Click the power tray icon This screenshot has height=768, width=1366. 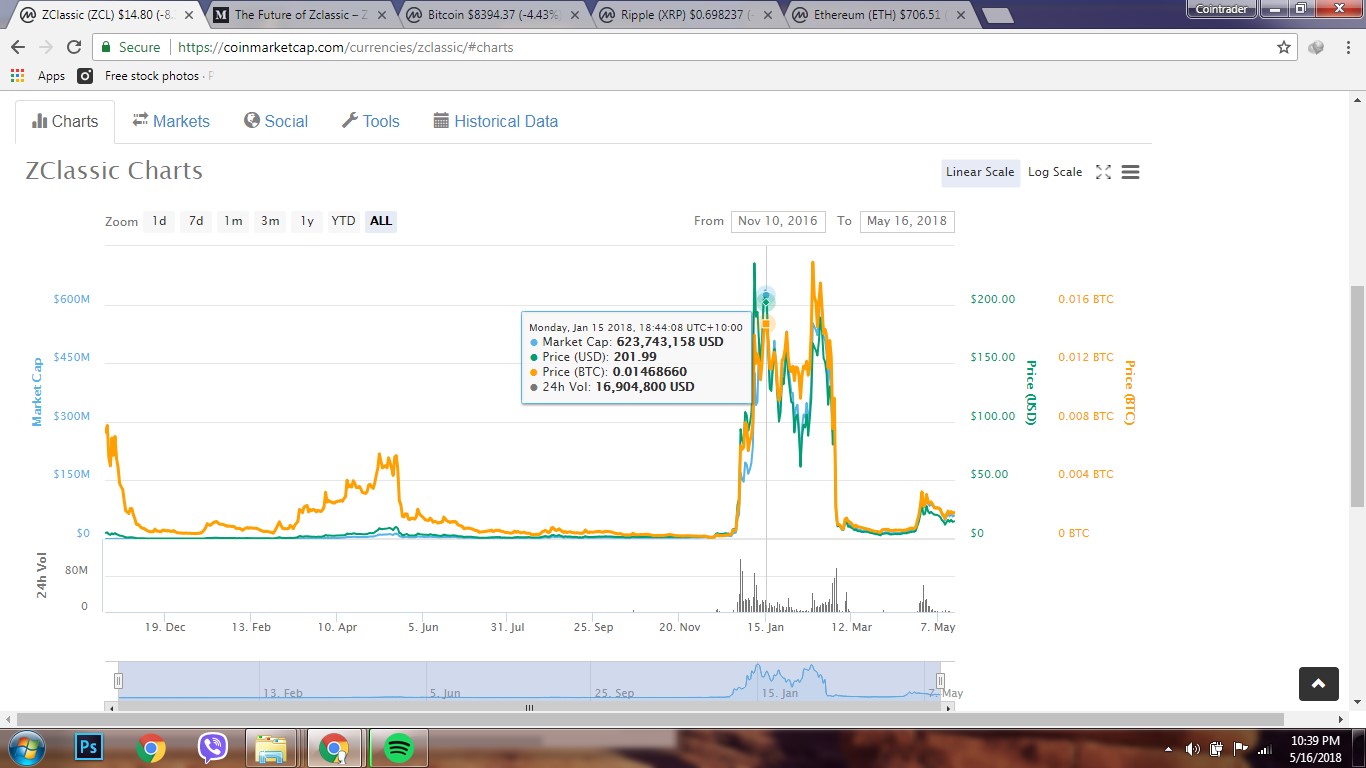(x=1217, y=748)
